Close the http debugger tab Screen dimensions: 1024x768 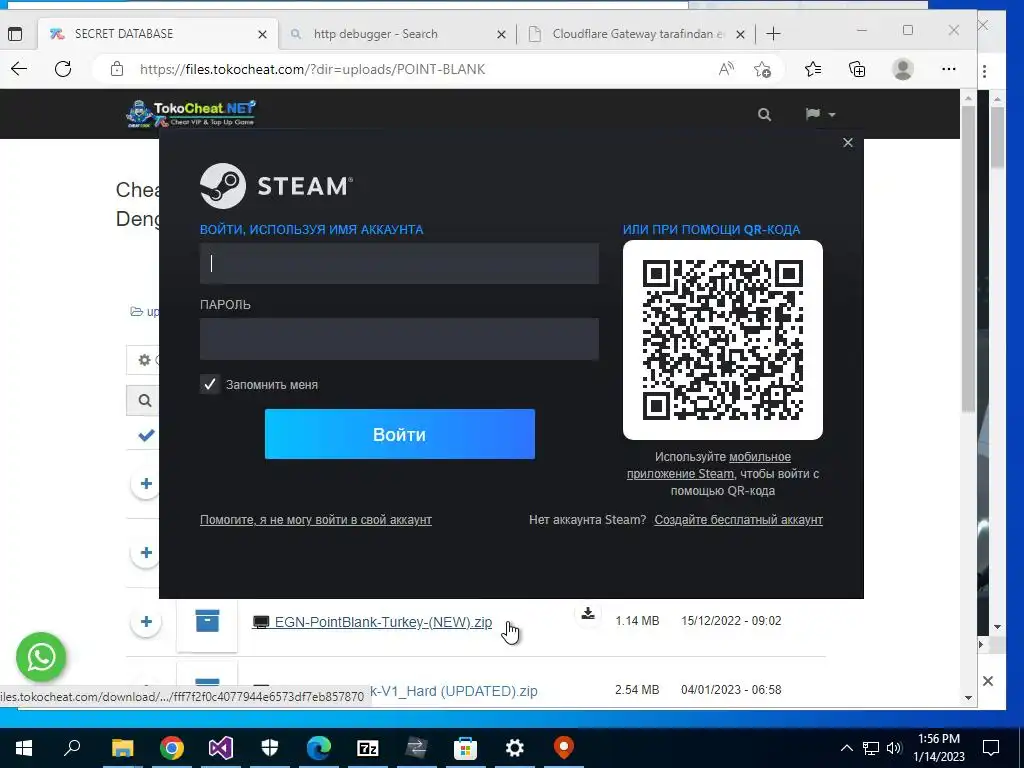pos(502,35)
